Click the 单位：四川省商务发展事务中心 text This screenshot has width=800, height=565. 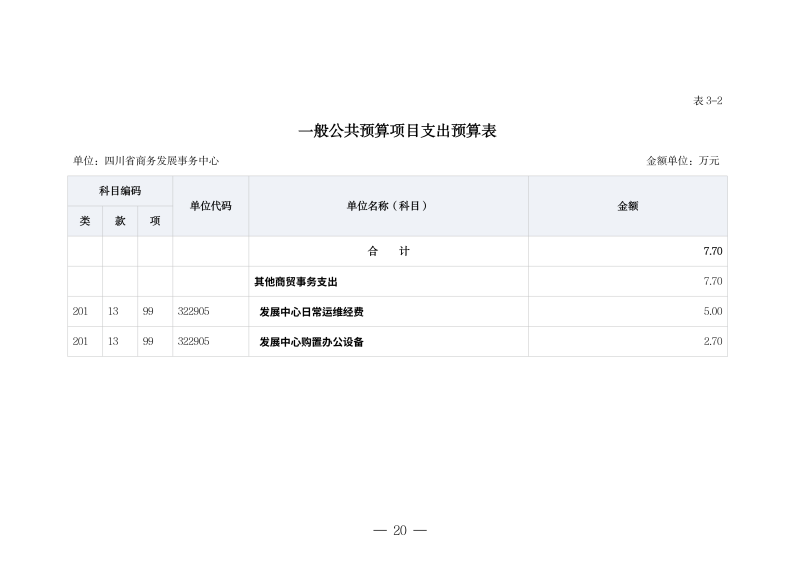tap(146, 160)
